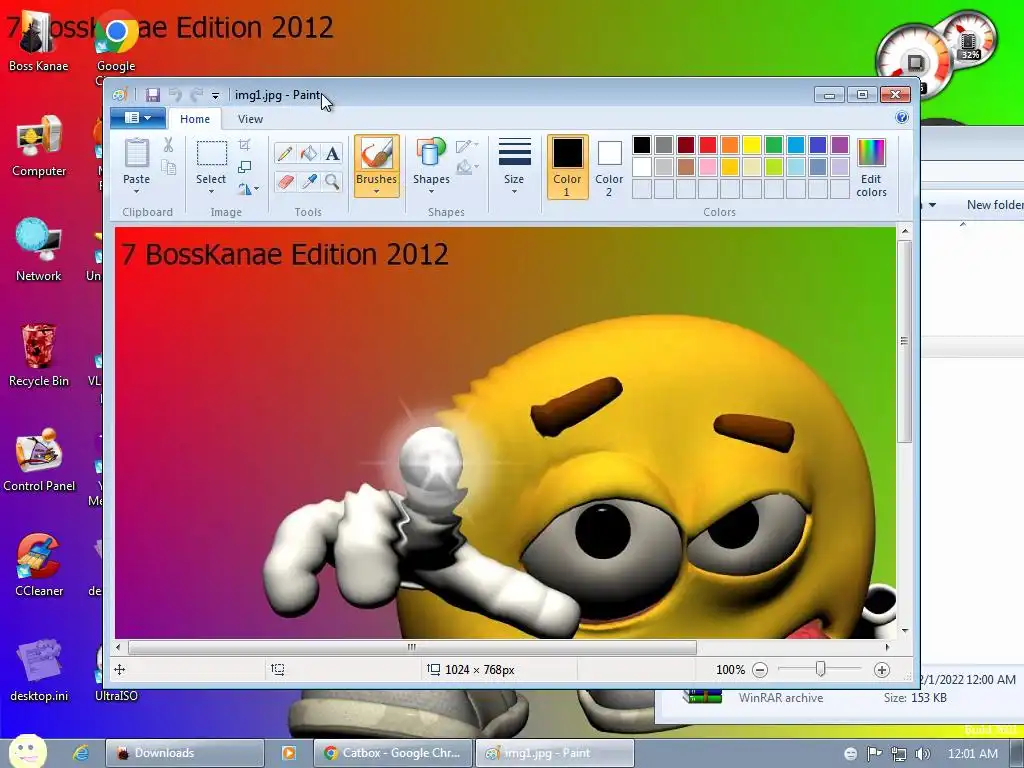Click the vertical scrollbar up arrow
The height and width of the screenshot is (768, 1024).
coord(904,231)
